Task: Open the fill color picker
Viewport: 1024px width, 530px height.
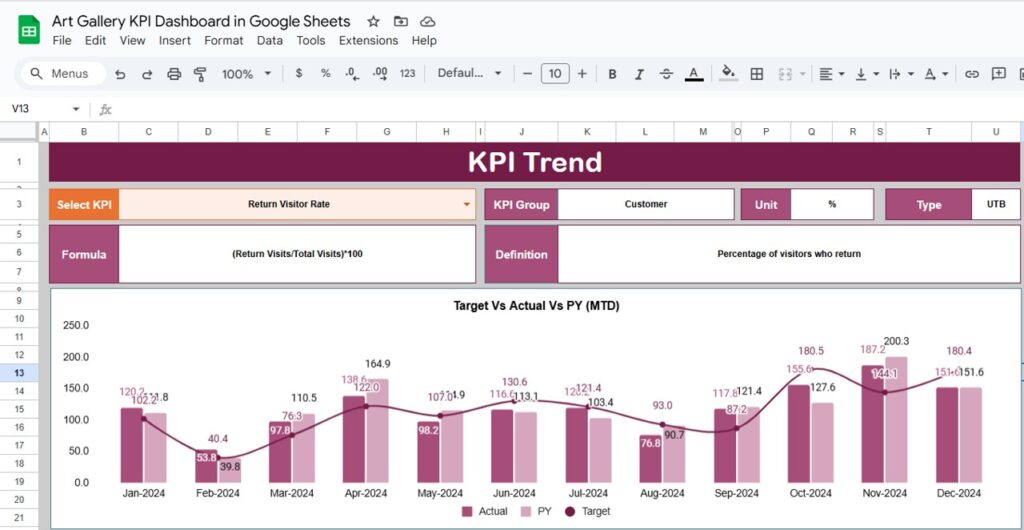Action: [x=728, y=74]
